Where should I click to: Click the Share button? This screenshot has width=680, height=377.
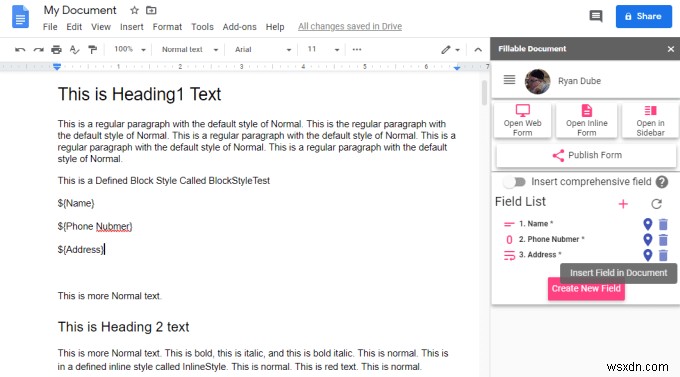tap(644, 16)
